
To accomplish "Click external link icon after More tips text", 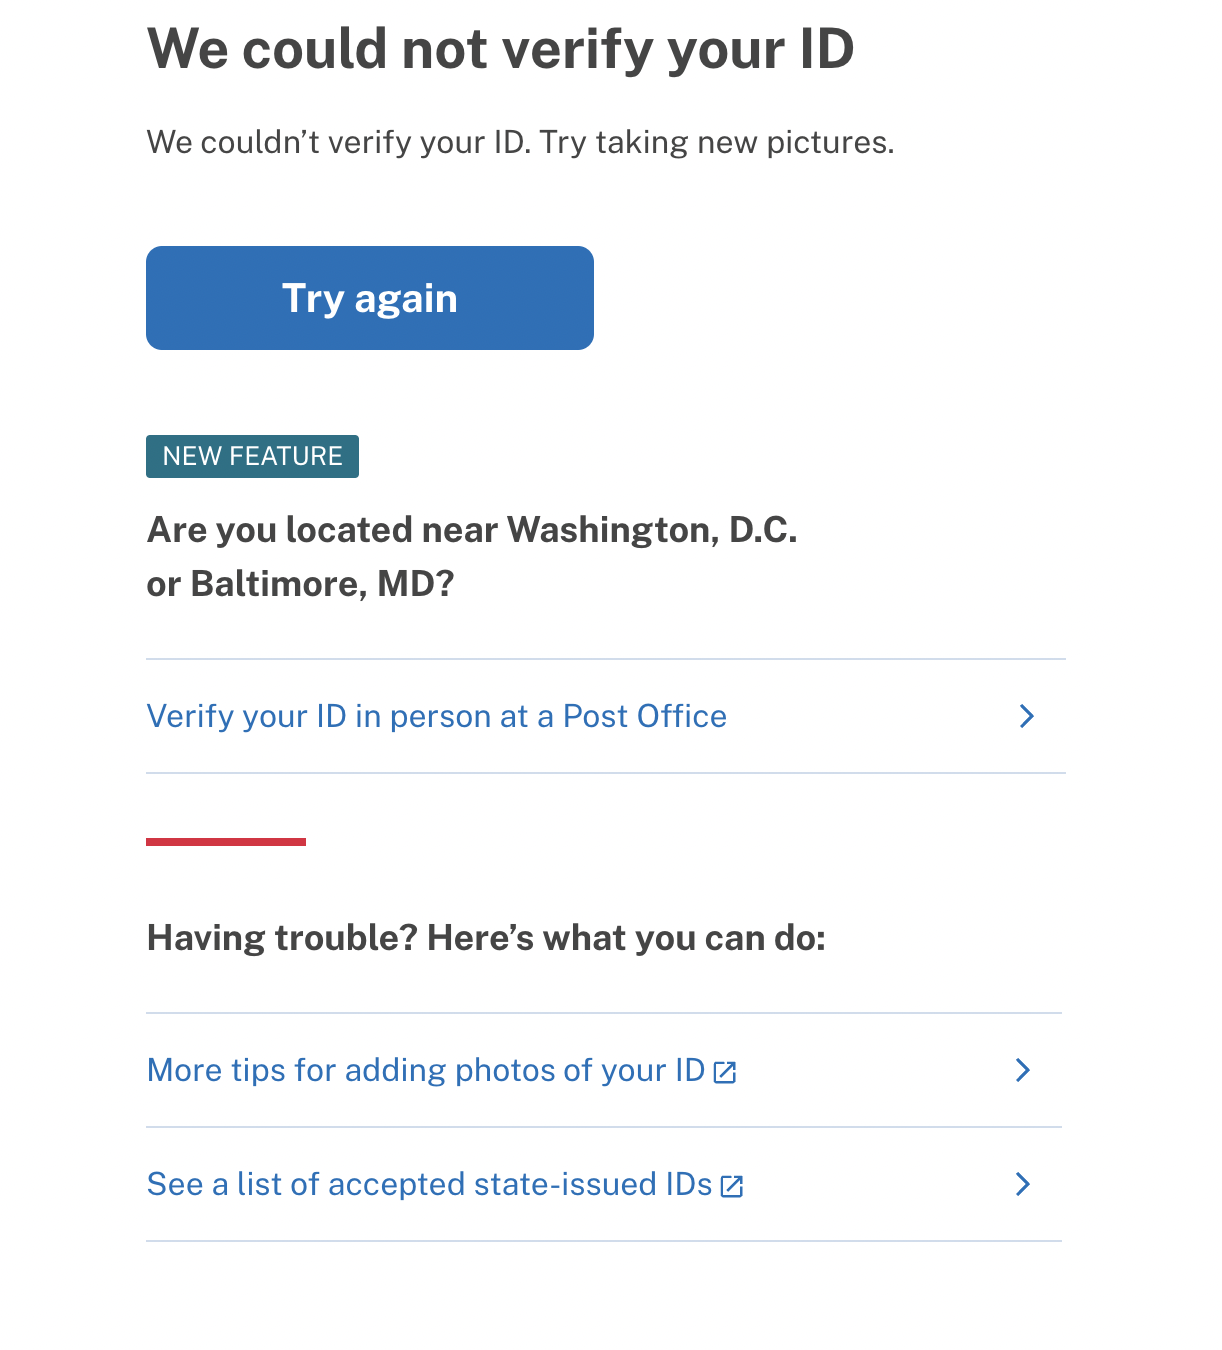I will [x=725, y=1073].
